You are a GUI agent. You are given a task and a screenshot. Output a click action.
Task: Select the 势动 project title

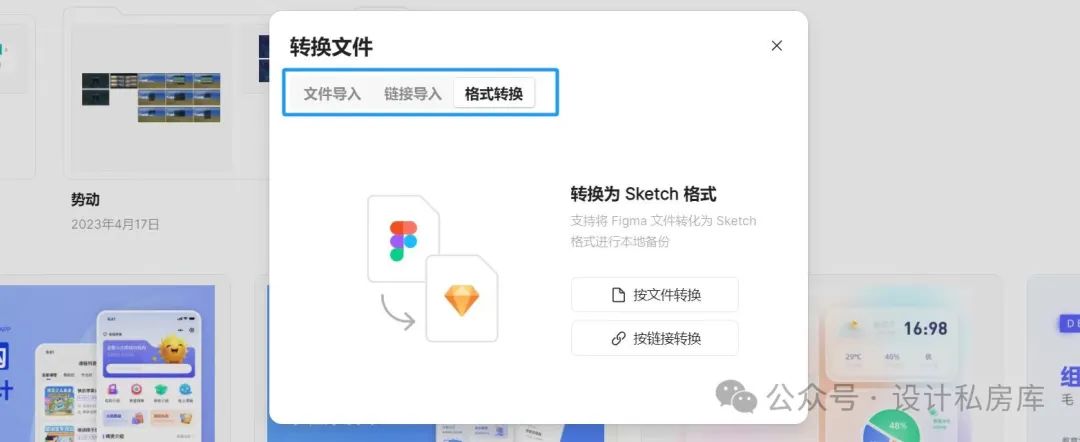(85, 200)
